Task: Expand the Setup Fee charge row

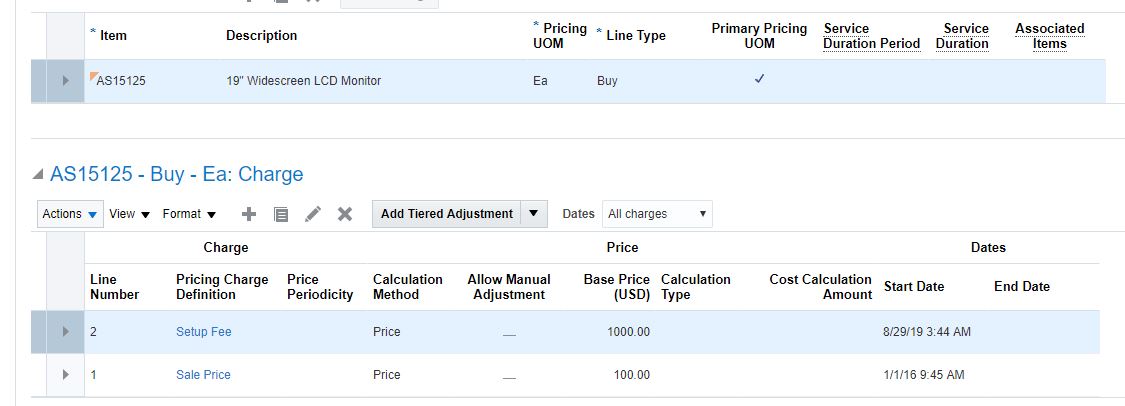Action: tap(65, 331)
